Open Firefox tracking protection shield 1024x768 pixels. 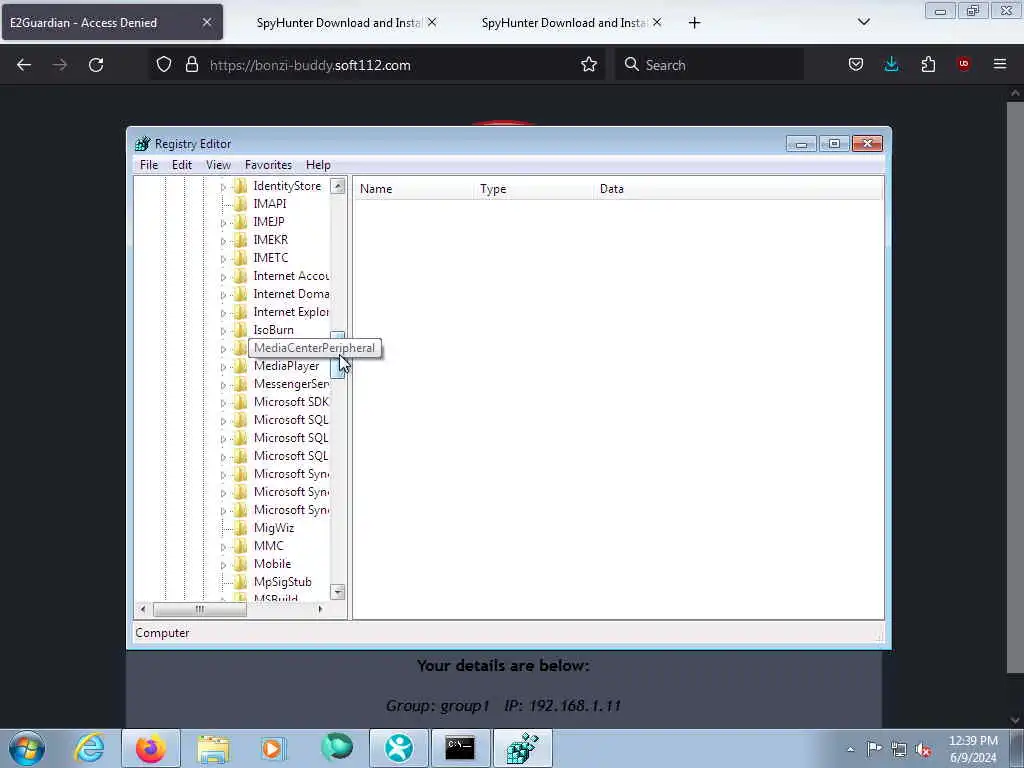pos(164,64)
